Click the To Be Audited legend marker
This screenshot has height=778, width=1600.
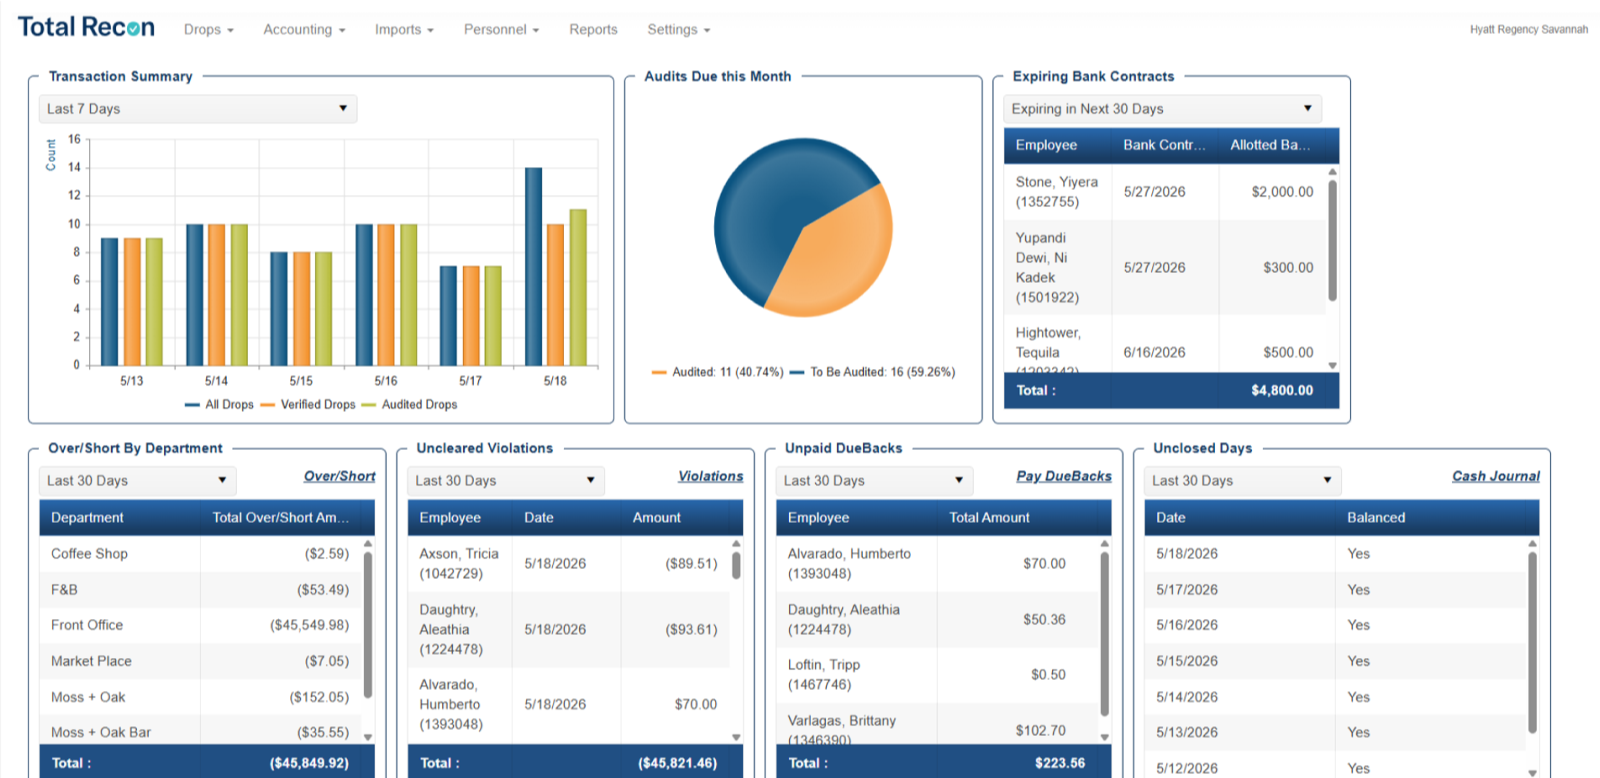pos(797,372)
